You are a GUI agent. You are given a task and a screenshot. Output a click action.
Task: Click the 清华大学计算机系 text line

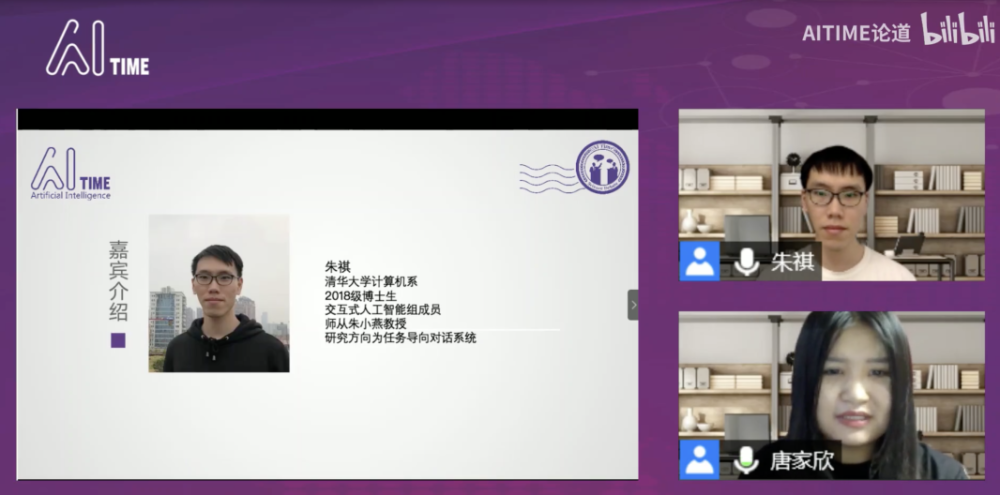click(371, 281)
